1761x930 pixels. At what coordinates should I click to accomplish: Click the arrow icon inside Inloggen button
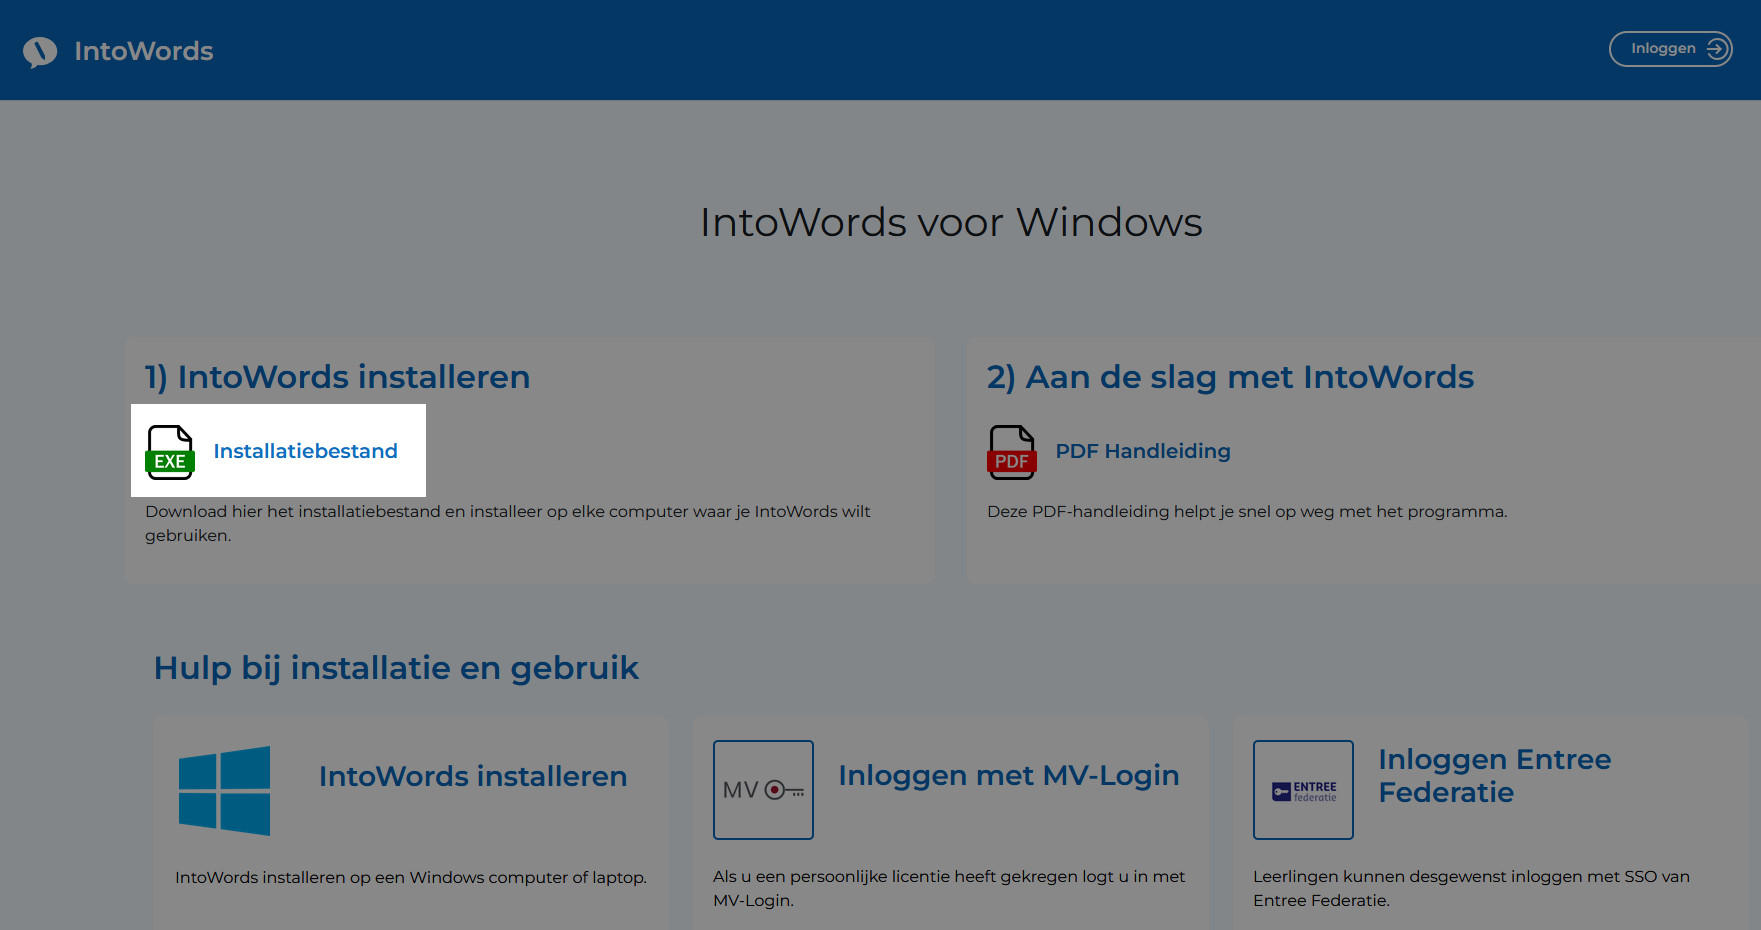tap(1716, 49)
